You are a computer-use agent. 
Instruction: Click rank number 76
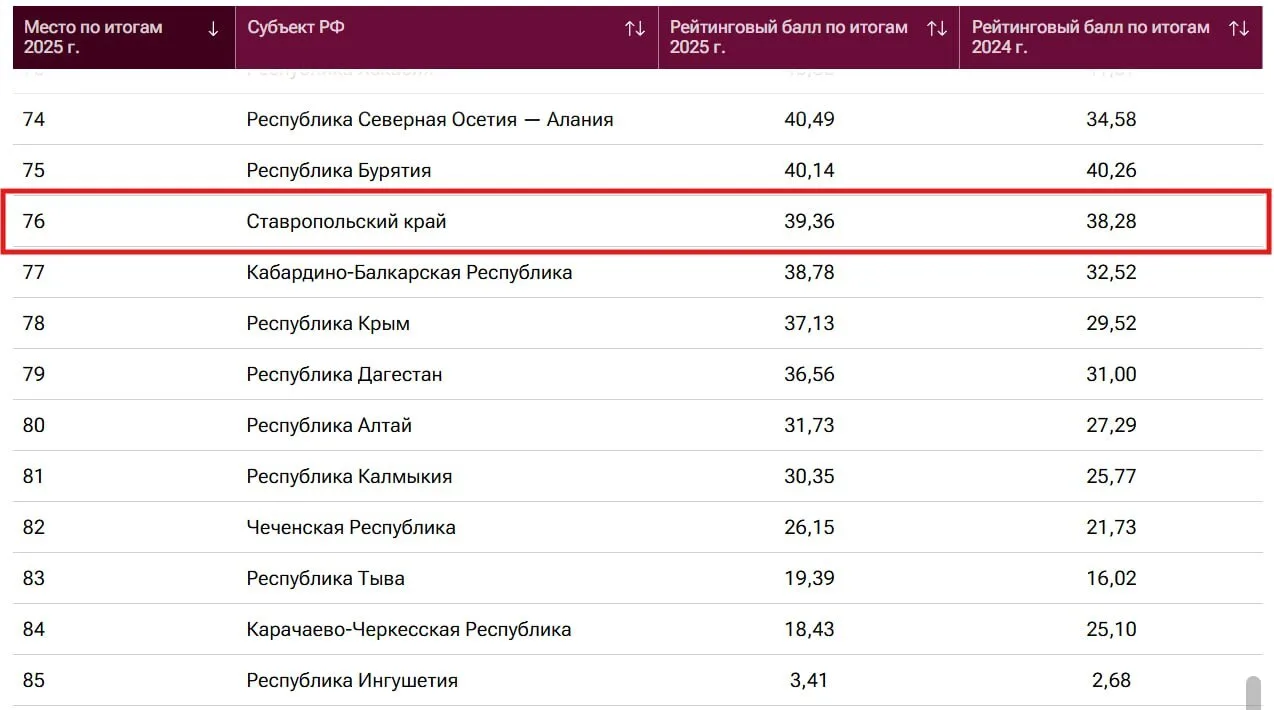34,221
